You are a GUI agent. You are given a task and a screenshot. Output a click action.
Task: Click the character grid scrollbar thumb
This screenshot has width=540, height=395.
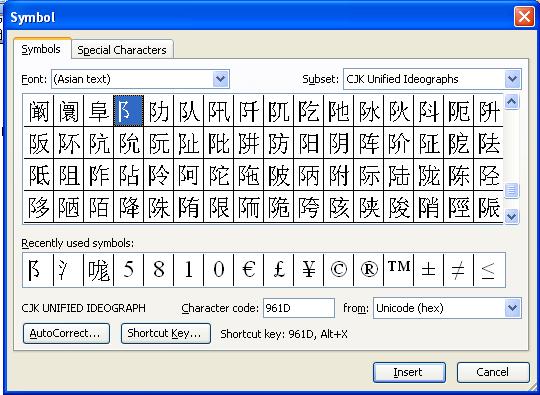(512, 190)
